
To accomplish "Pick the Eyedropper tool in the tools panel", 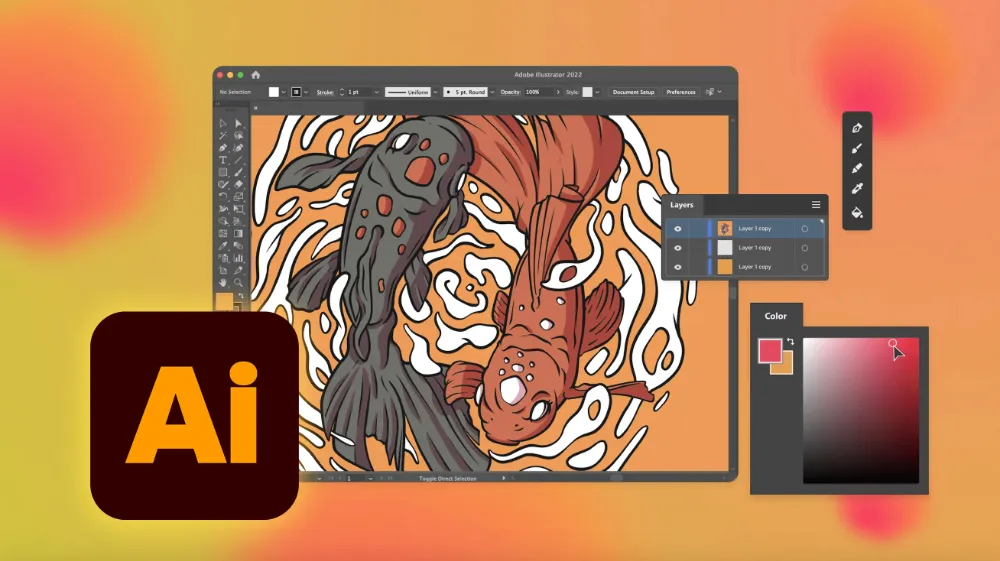I will point(223,245).
